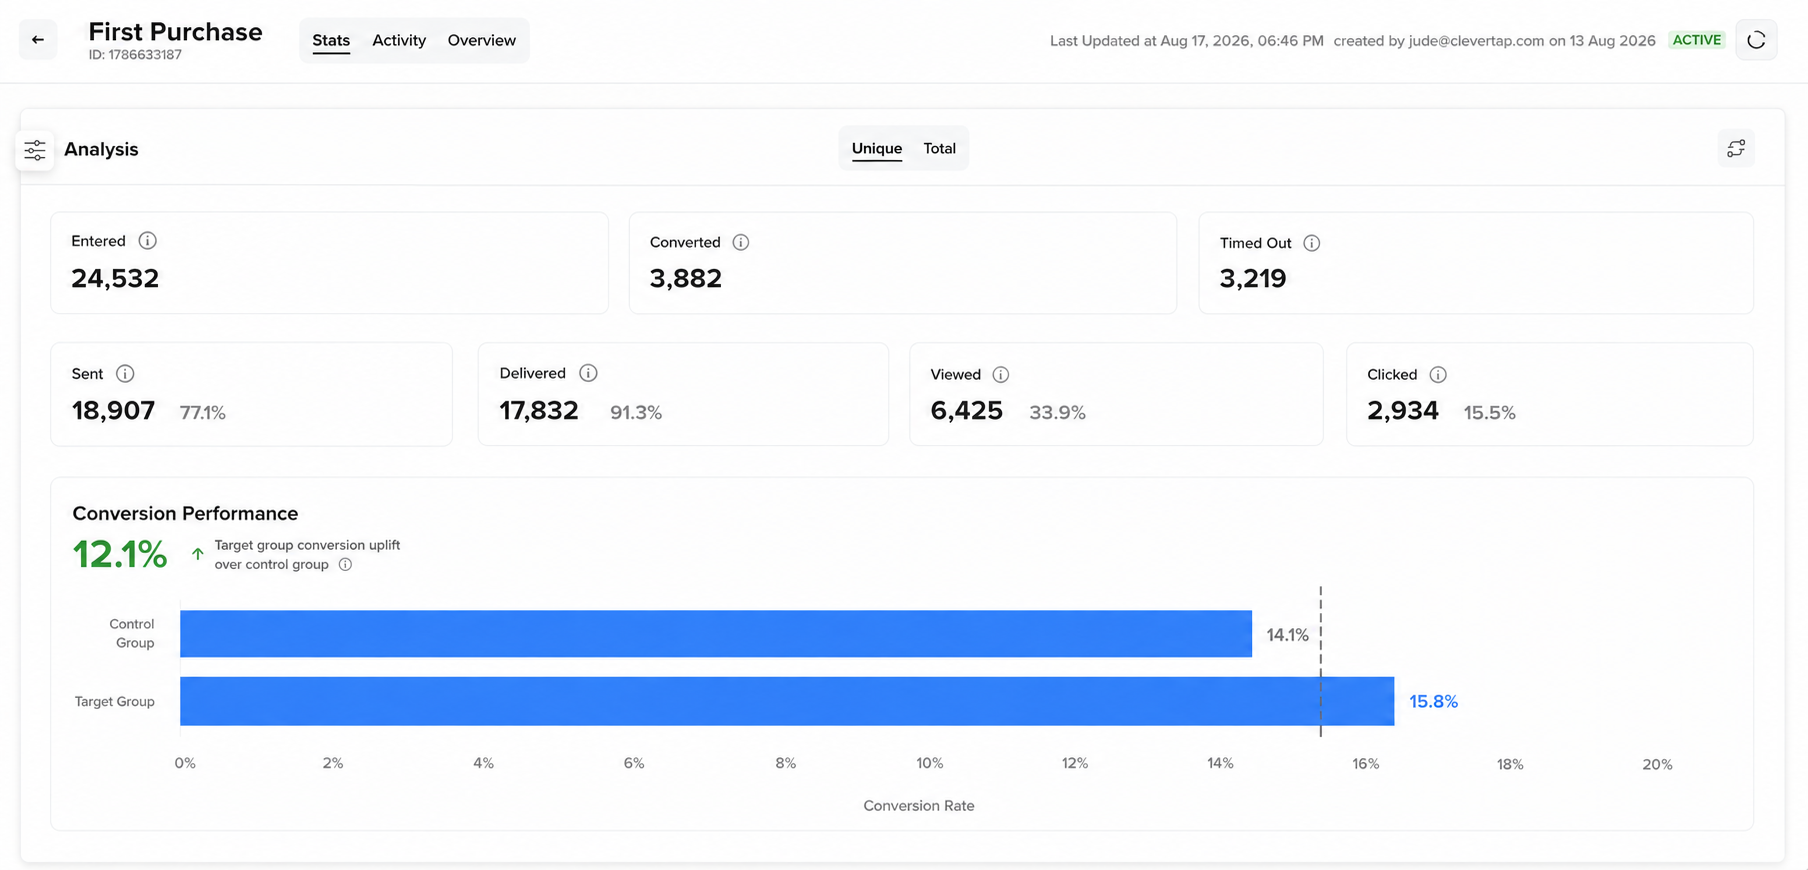Show info tooltip for Timed Out

point(1312,243)
